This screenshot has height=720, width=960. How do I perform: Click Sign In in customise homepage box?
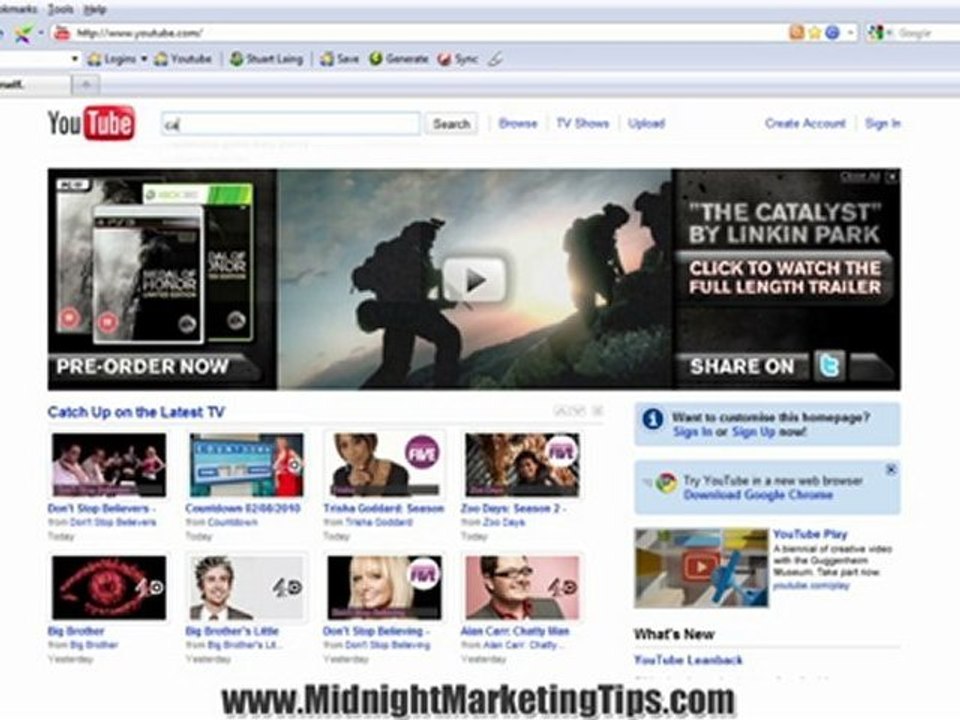[692, 432]
